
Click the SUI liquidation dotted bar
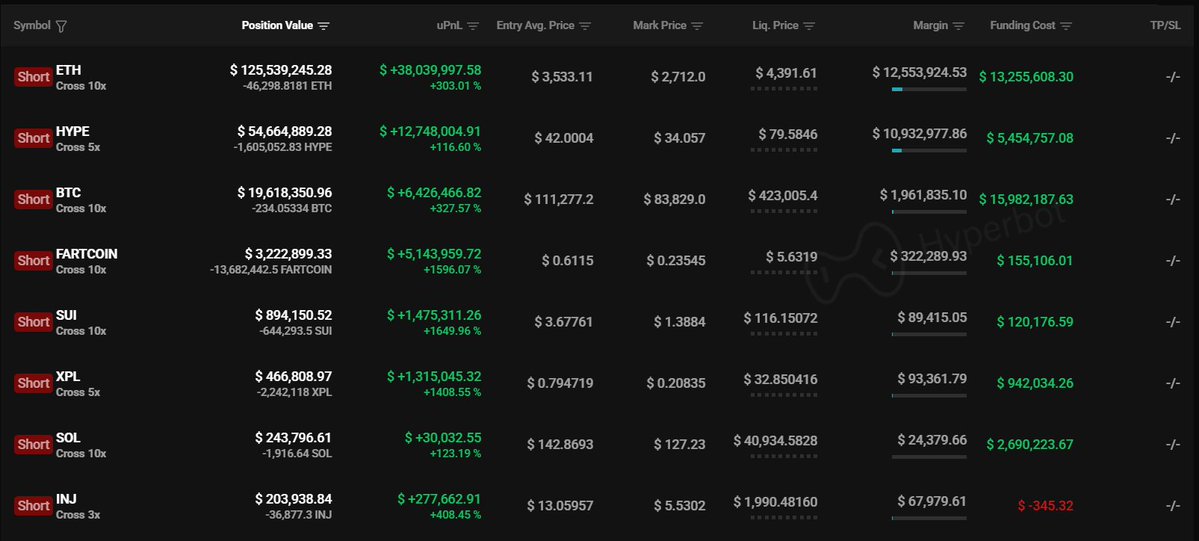[784, 334]
